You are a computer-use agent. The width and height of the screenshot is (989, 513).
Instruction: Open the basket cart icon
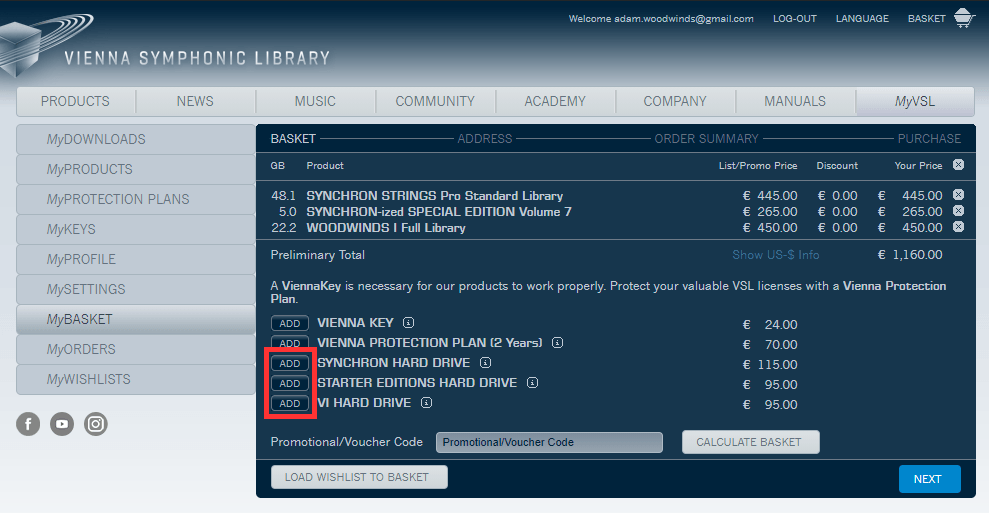click(x=964, y=18)
